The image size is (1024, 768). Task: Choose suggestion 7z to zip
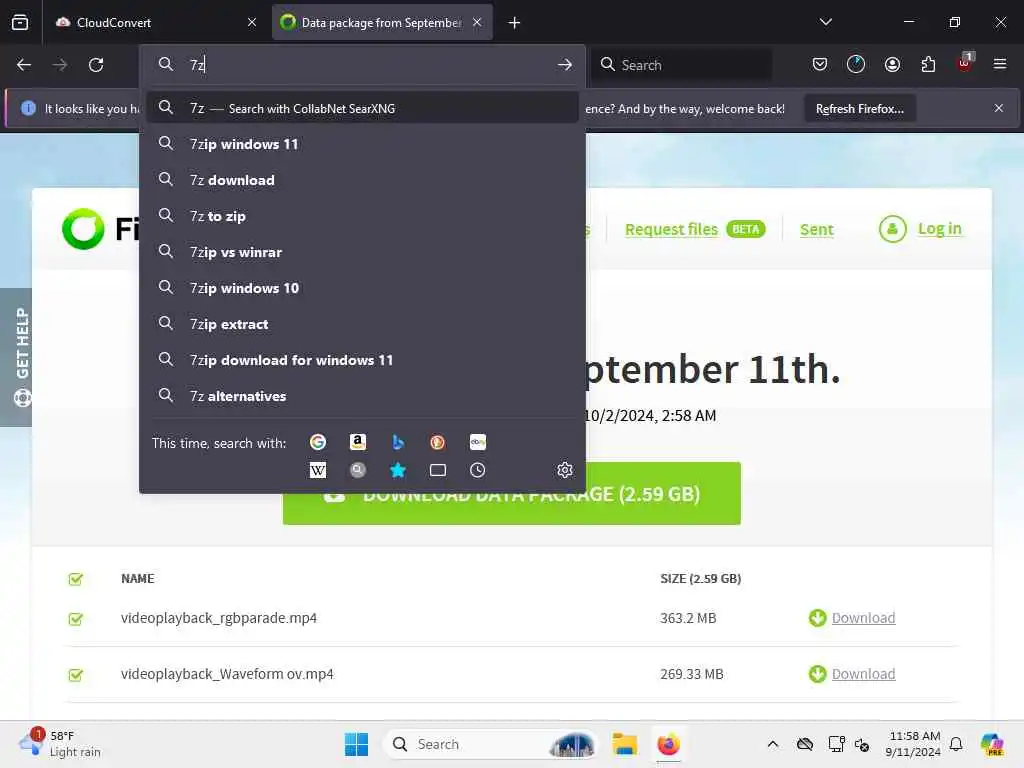(362, 216)
